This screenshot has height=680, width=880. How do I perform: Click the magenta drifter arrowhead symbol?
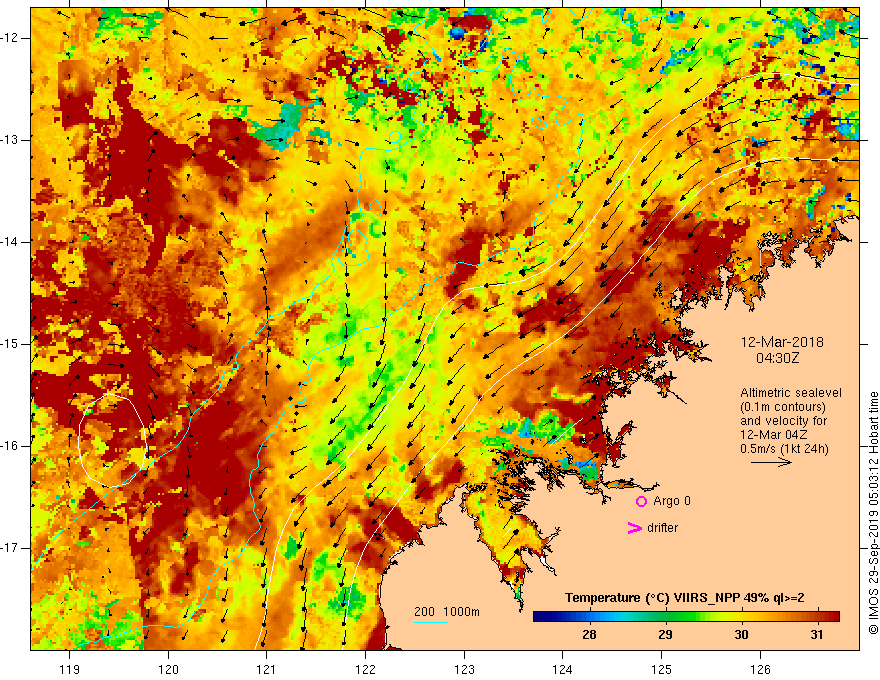coord(634,528)
